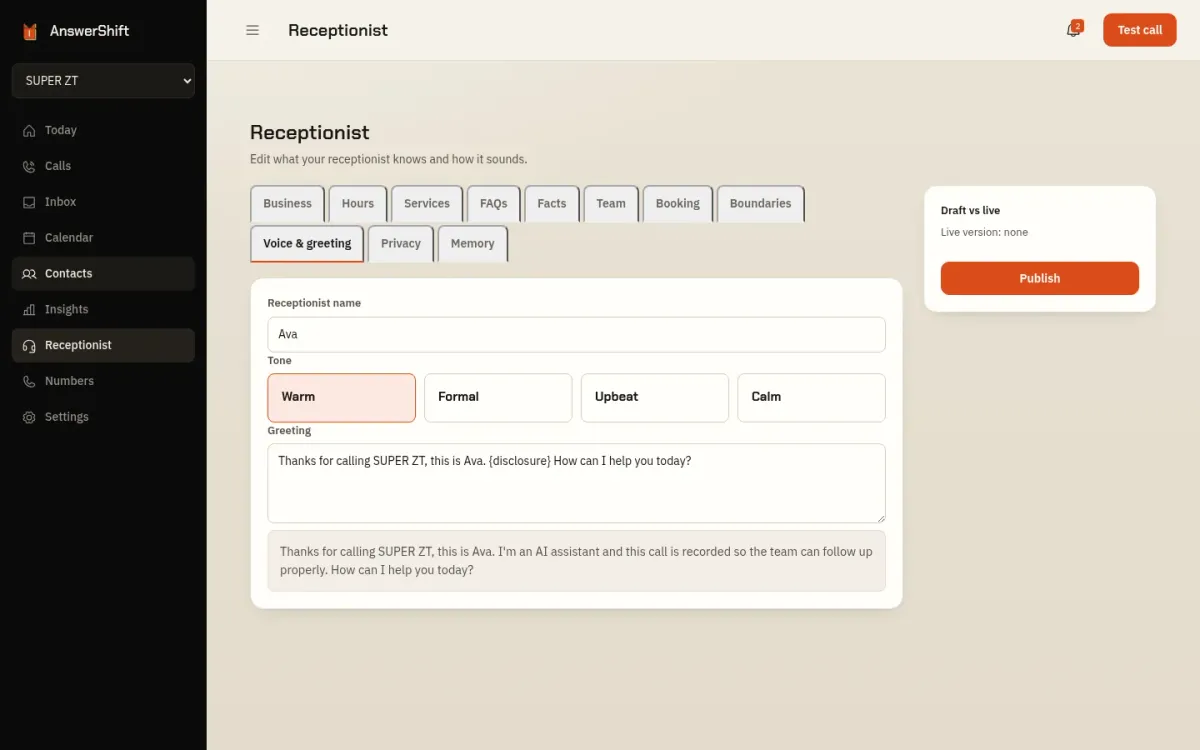Switch to the Hours tab
This screenshot has height=750, width=1200.
point(358,204)
